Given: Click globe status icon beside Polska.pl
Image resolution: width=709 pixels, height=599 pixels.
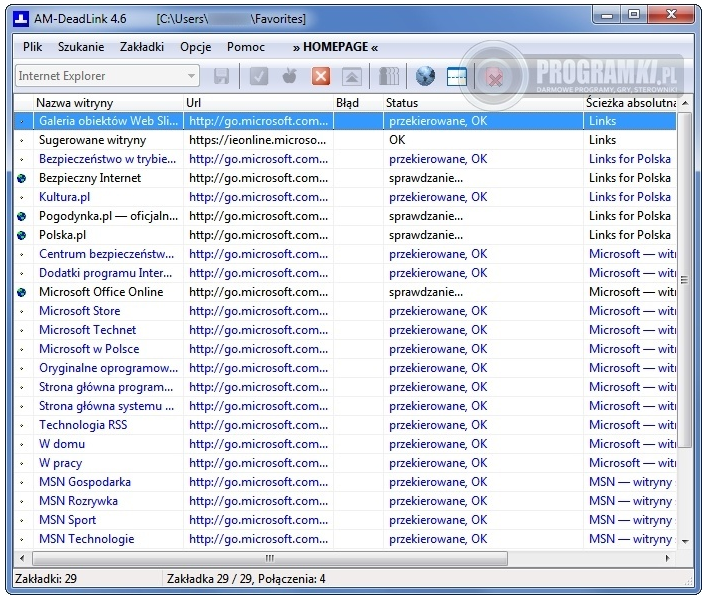Looking at the screenshot, I should click(21, 235).
